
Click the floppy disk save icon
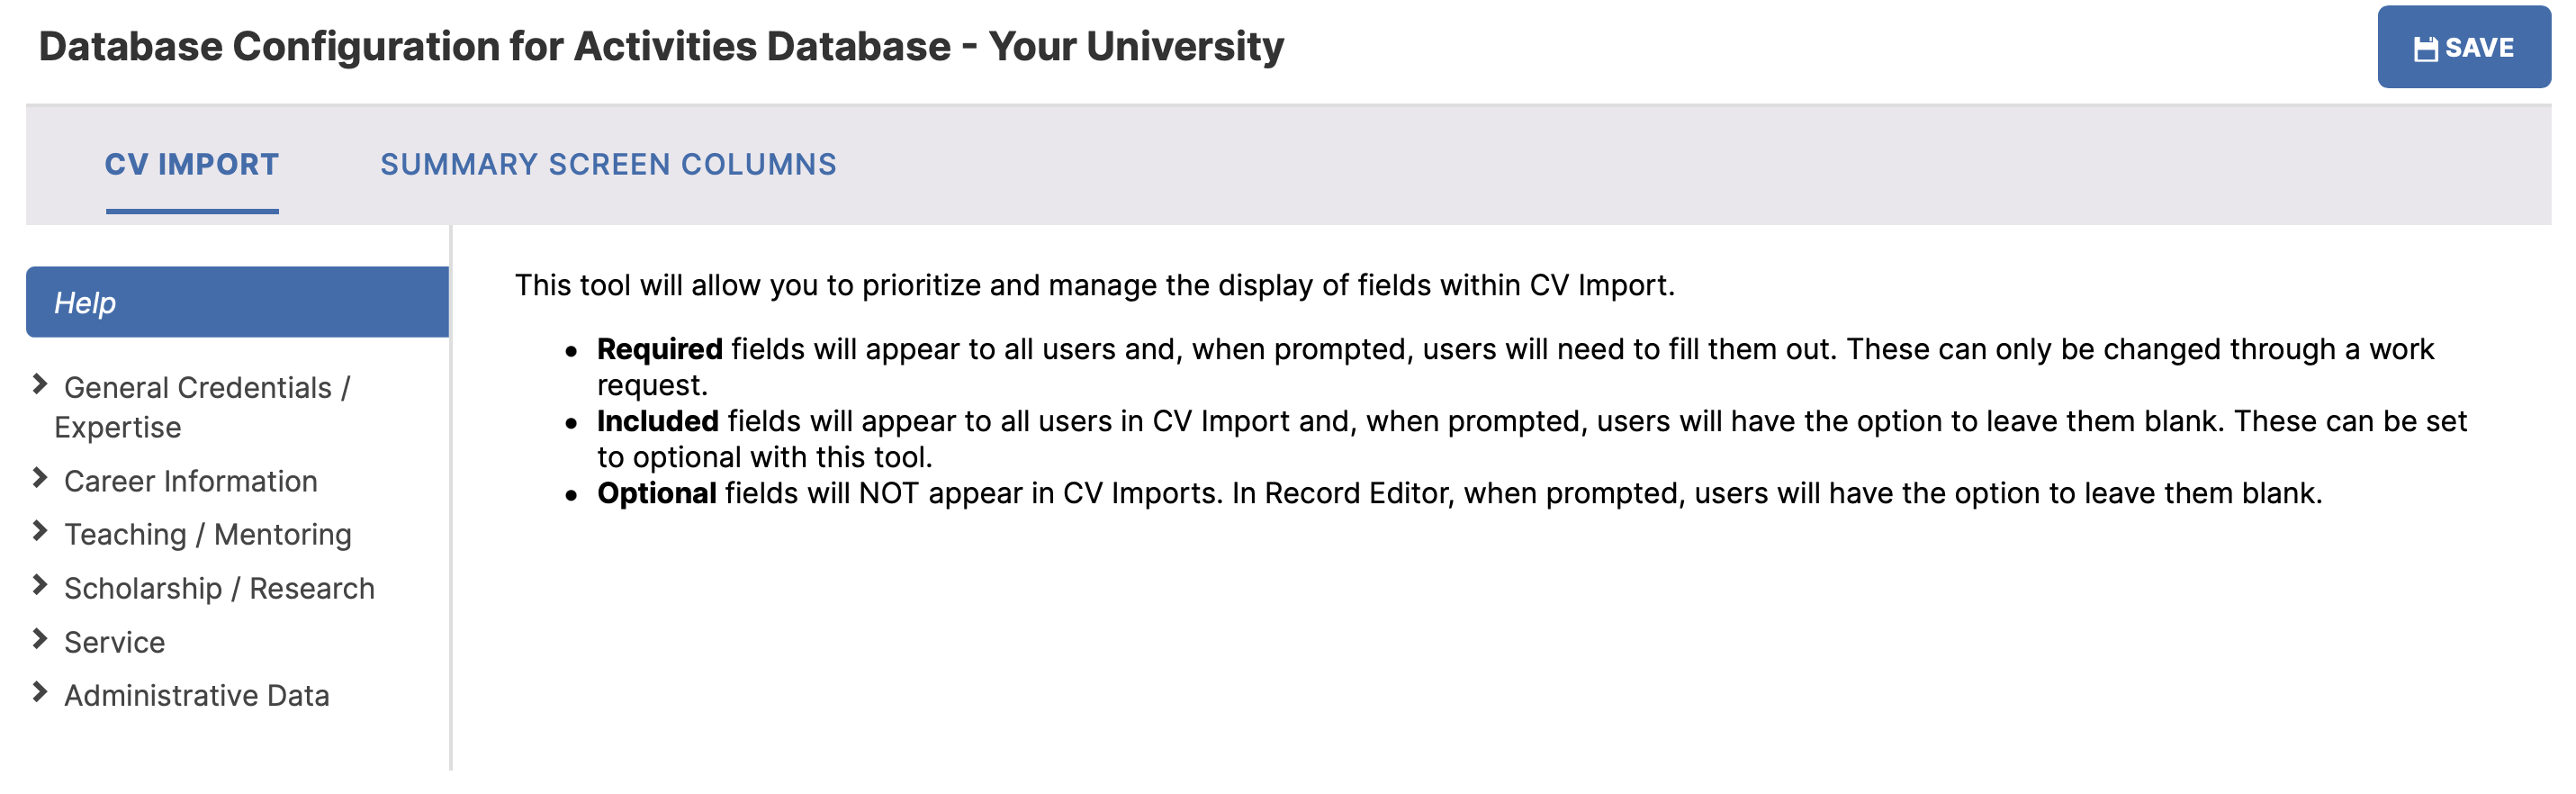pos(2426,49)
